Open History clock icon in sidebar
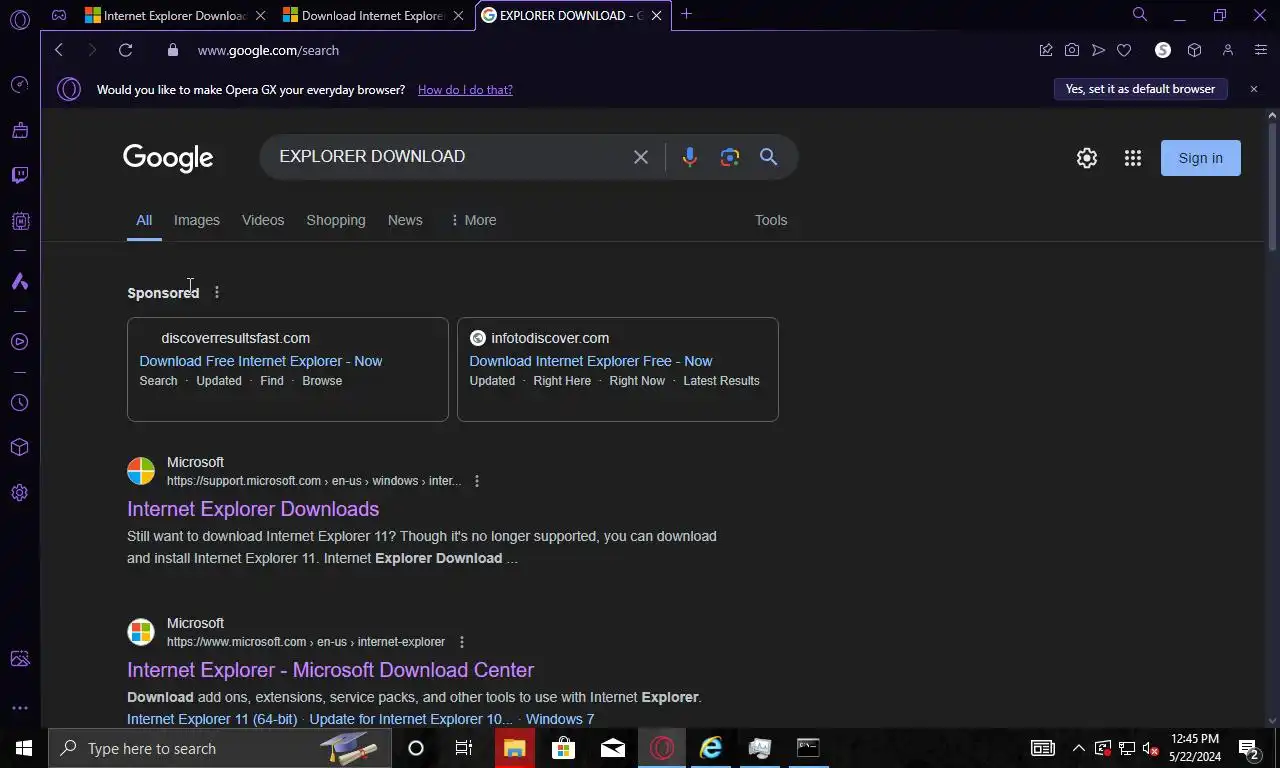This screenshot has width=1280, height=768. pos(19,403)
